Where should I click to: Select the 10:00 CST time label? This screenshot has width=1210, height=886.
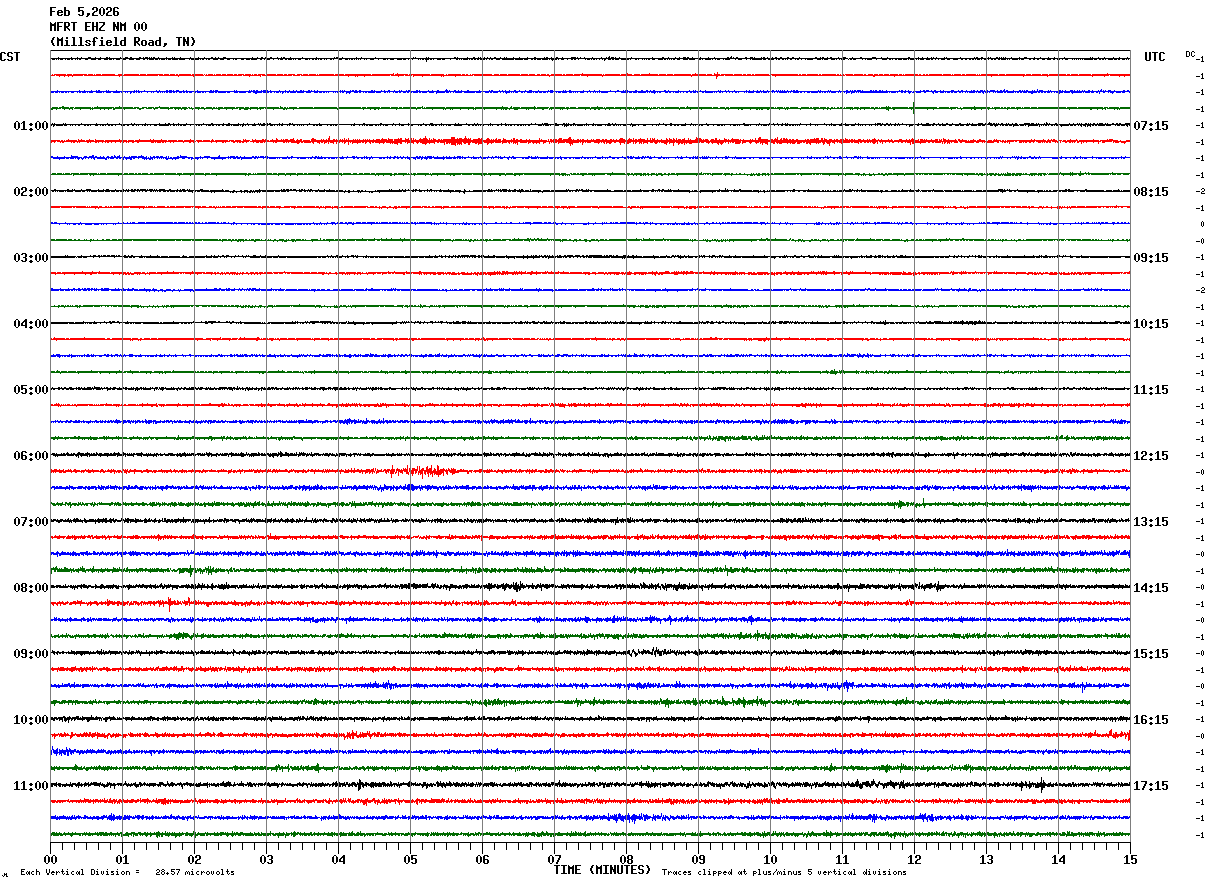[x=31, y=720]
